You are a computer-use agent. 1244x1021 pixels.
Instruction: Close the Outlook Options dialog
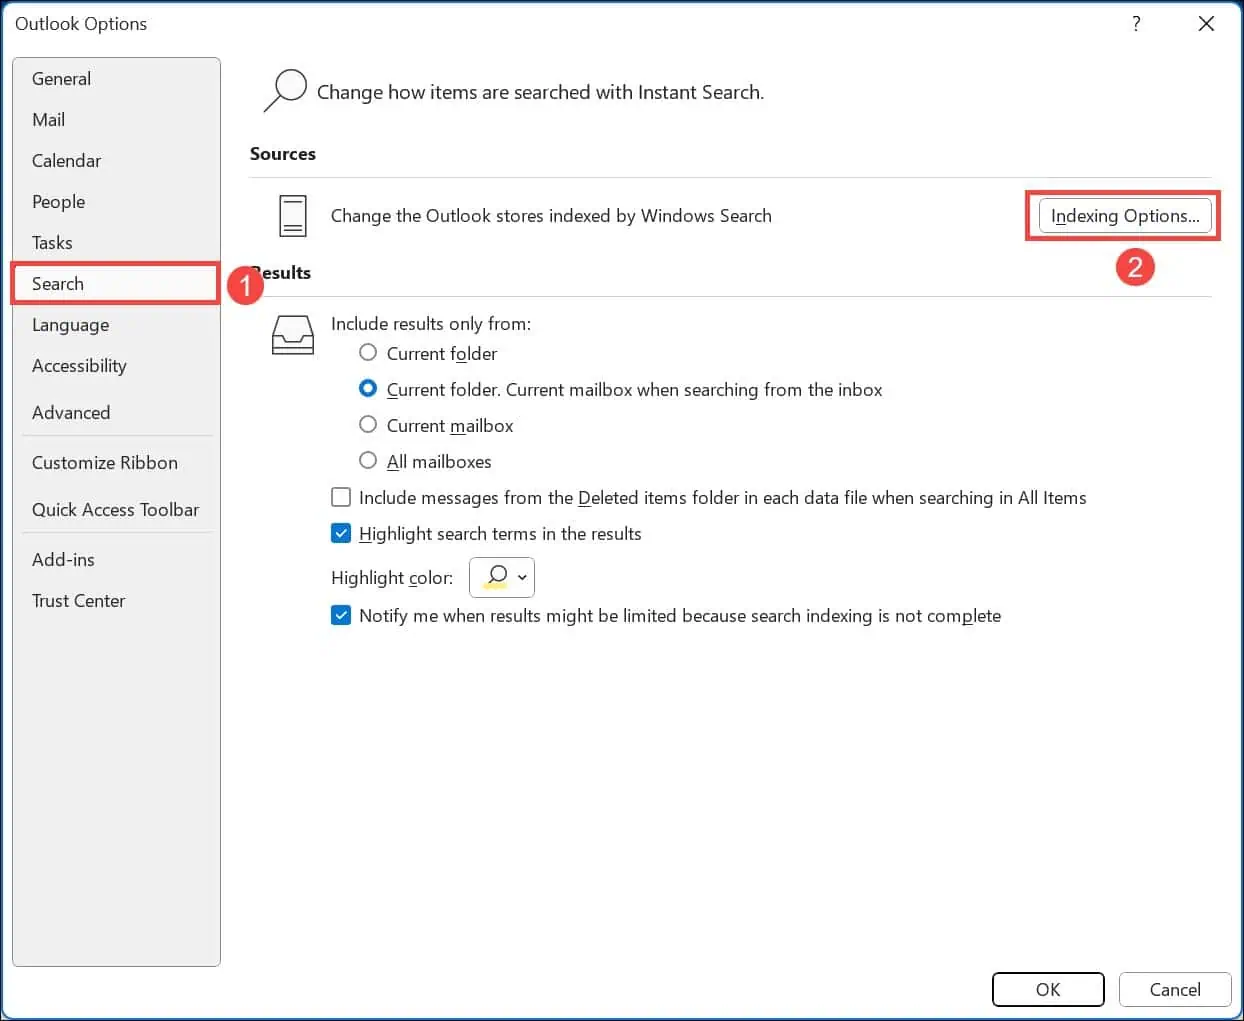[1206, 23]
